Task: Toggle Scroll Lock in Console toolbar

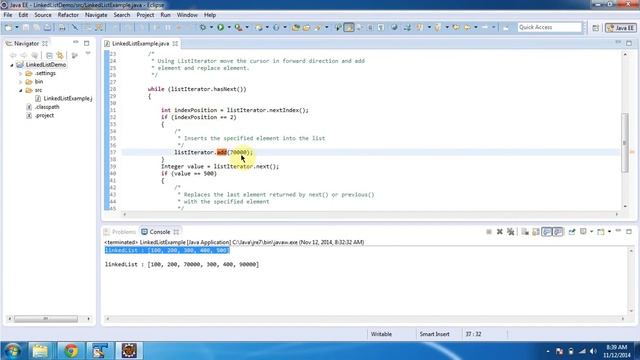Action: coord(536,232)
